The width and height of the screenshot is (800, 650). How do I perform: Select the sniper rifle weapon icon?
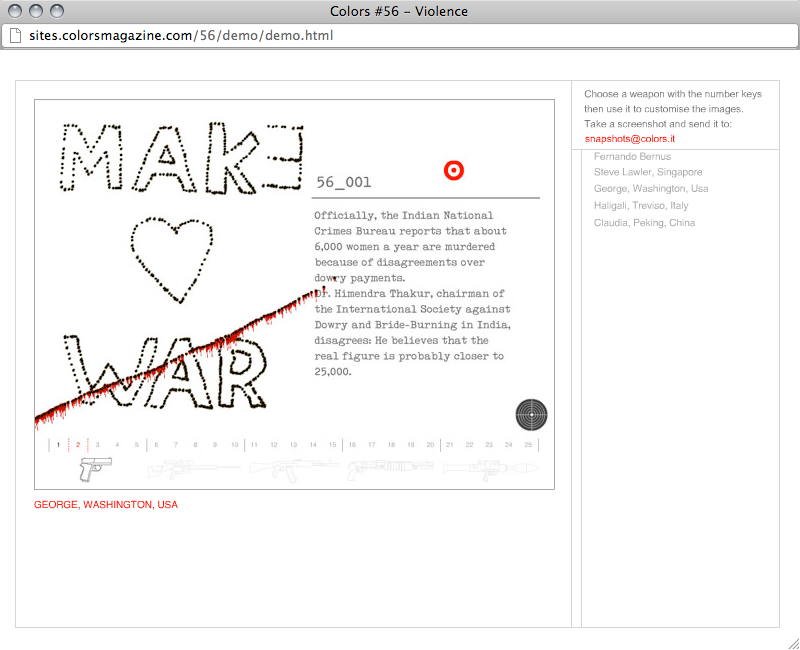tap(194, 469)
